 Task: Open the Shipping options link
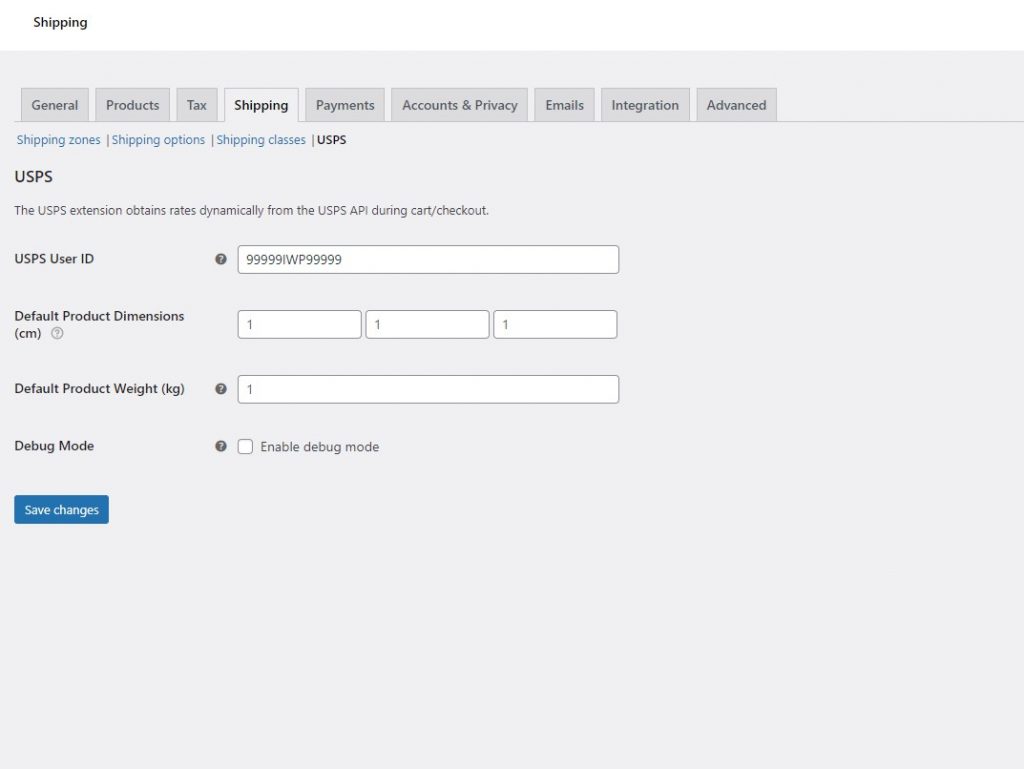pos(158,140)
